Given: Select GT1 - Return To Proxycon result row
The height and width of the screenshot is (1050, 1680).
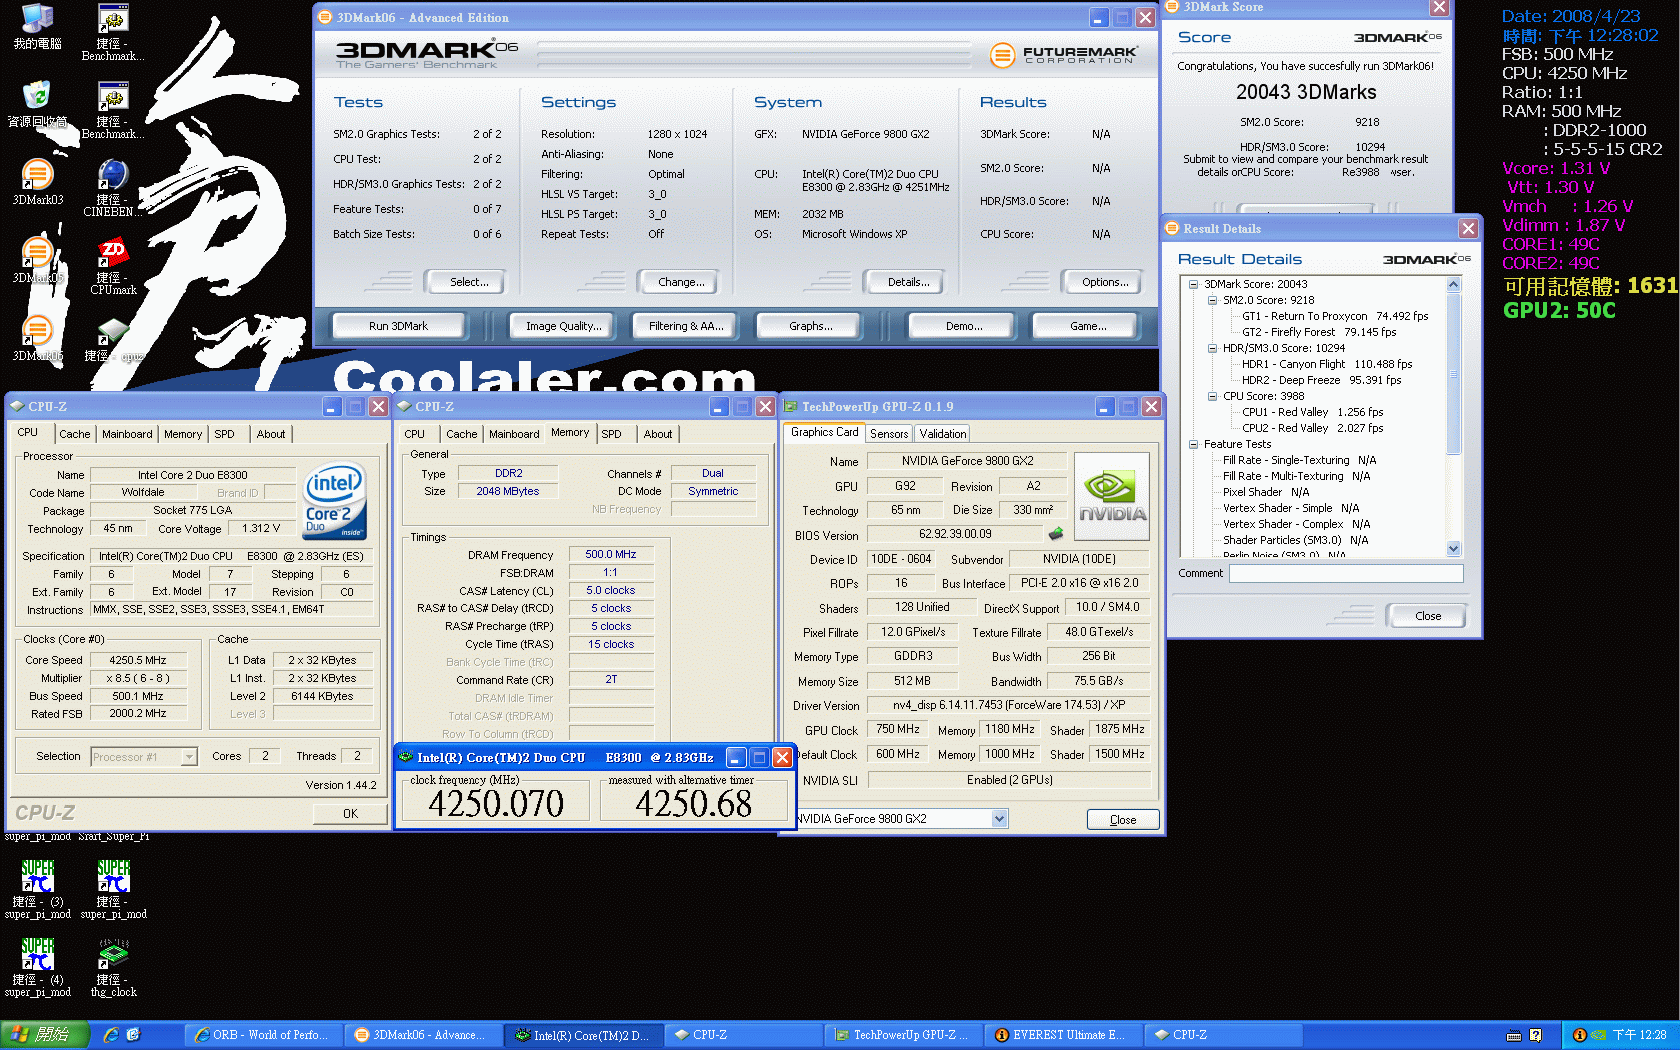Looking at the screenshot, I should pos(1335,316).
